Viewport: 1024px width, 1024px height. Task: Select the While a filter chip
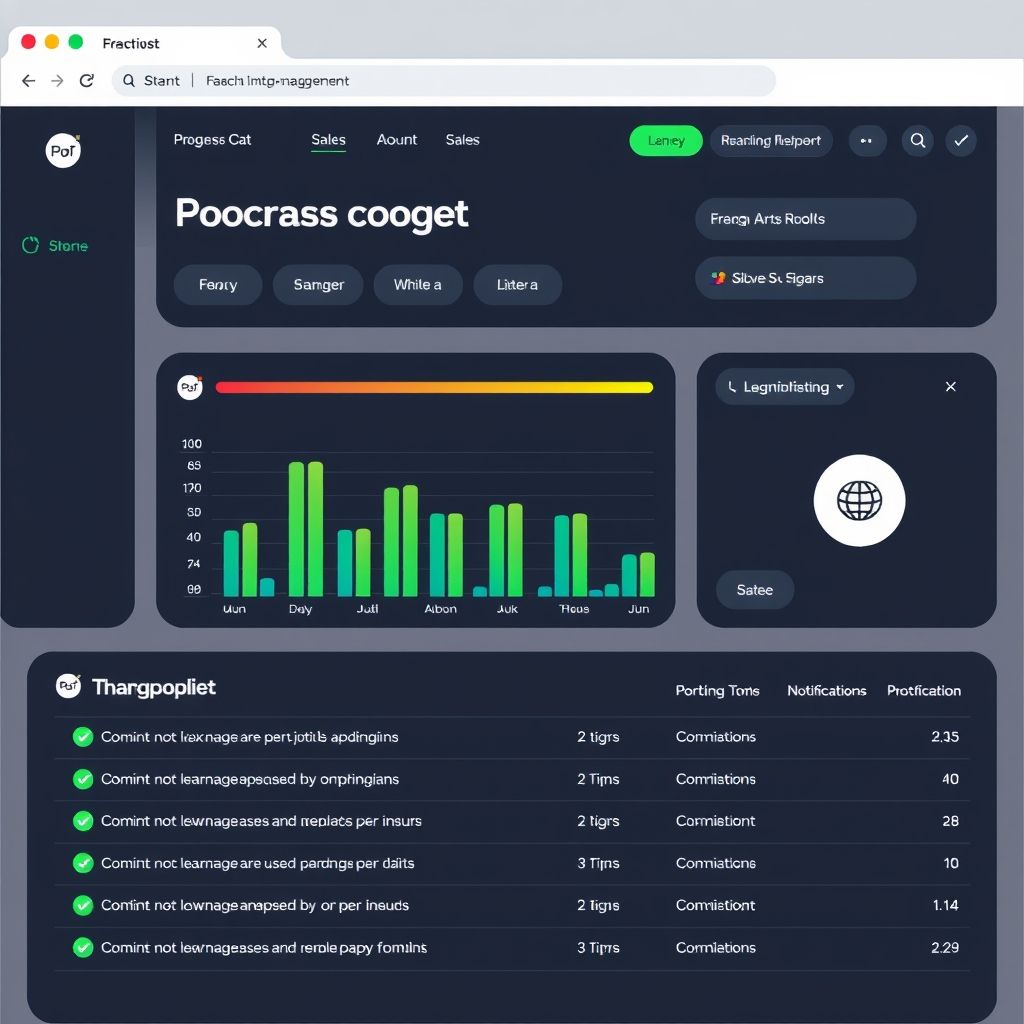[x=417, y=285]
